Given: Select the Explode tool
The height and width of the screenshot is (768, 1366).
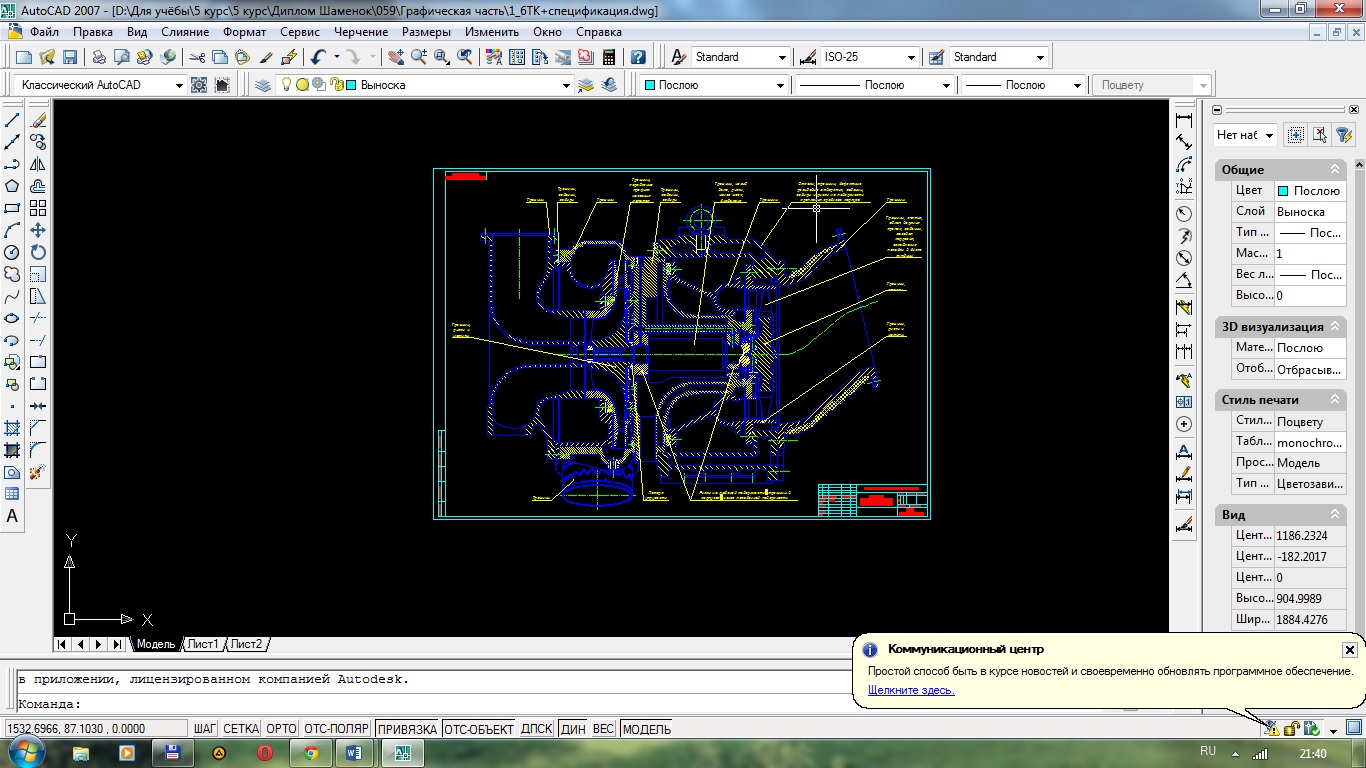Looking at the screenshot, I should [38, 472].
